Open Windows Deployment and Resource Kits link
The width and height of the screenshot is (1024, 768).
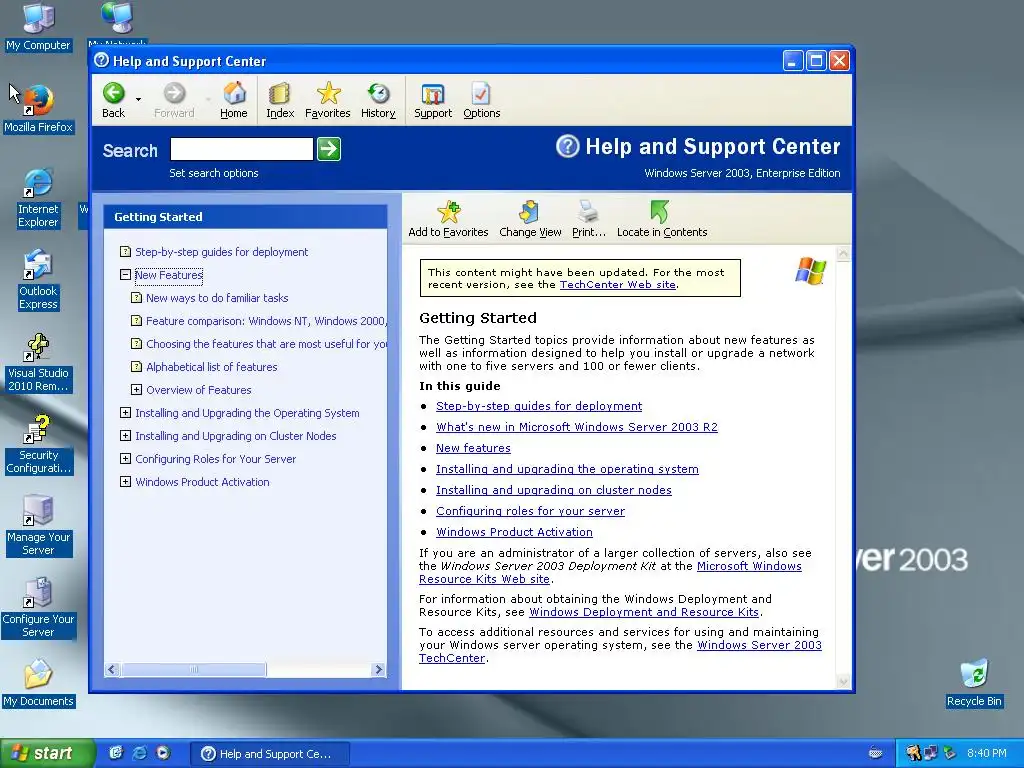point(644,612)
